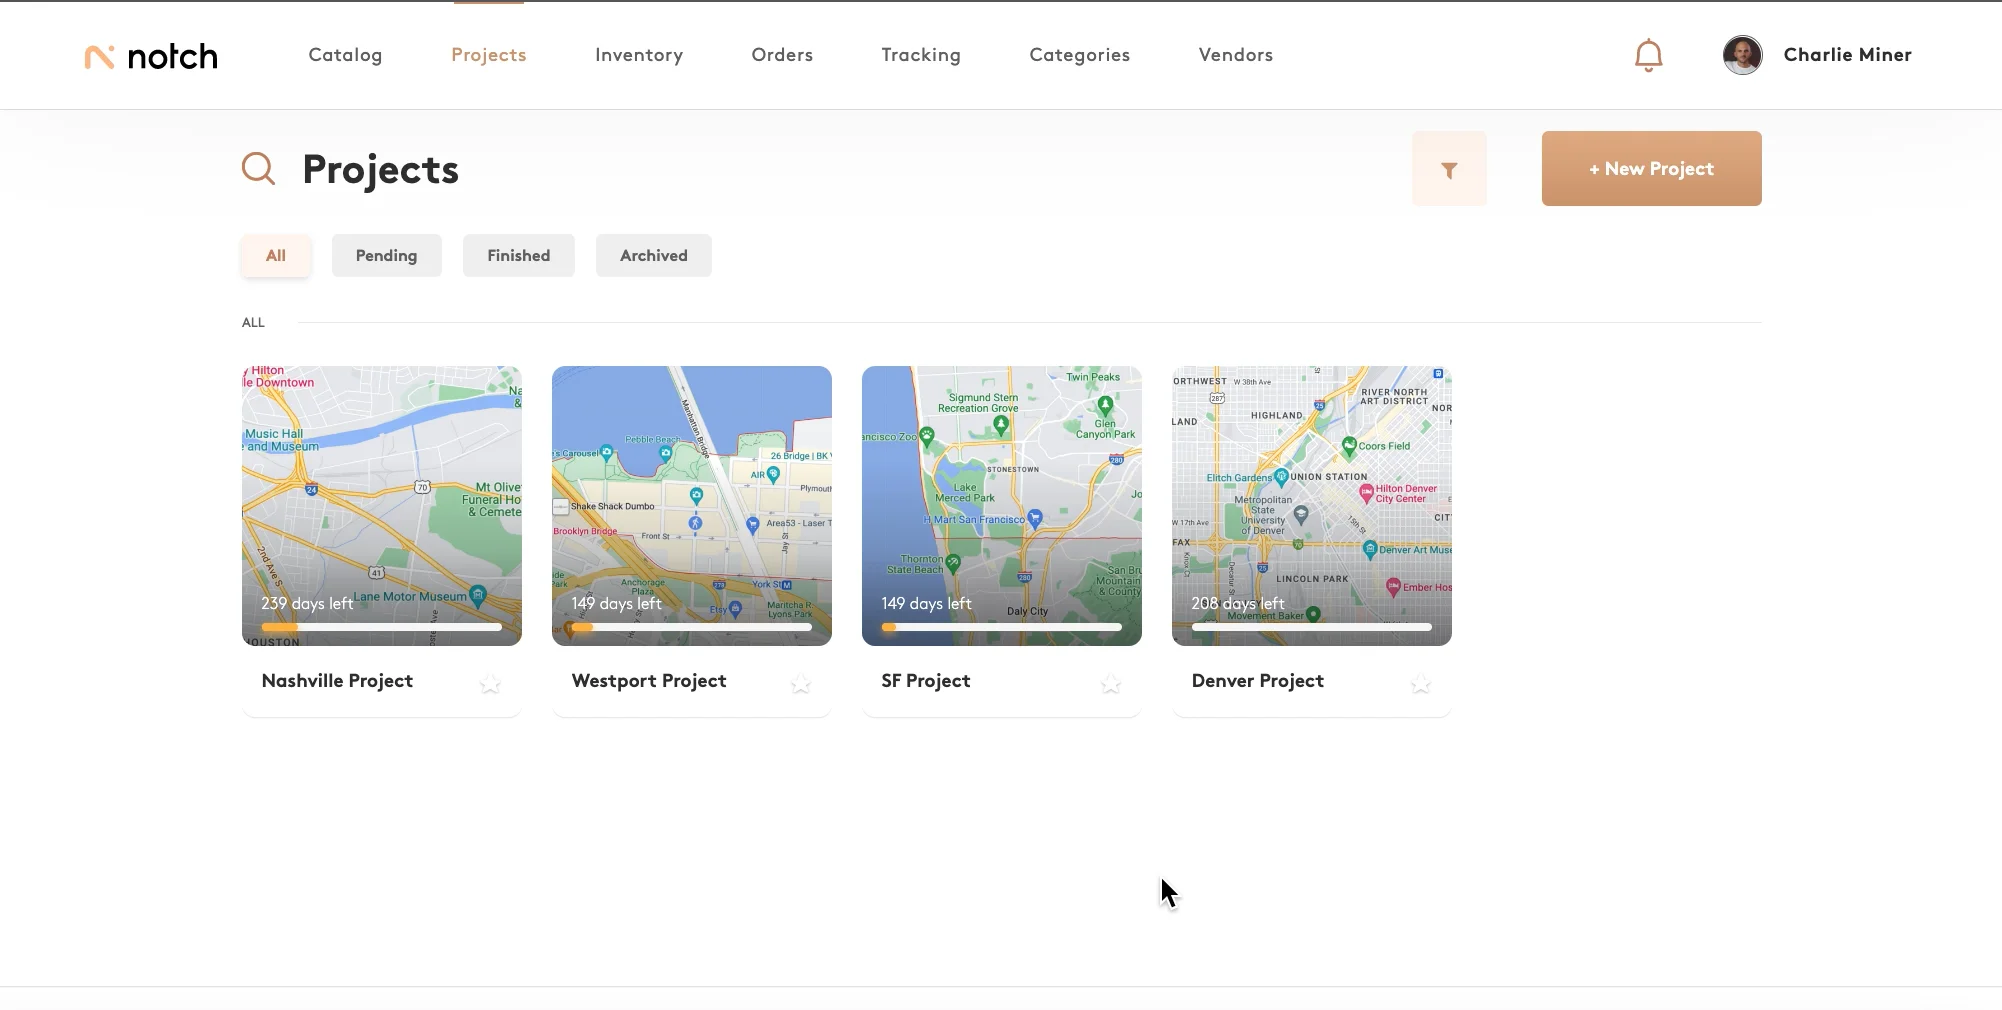Screen dimensions: 2002x1010
Task: Open the filter funnel button
Action: pyautogui.click(x=1449, y=169)
